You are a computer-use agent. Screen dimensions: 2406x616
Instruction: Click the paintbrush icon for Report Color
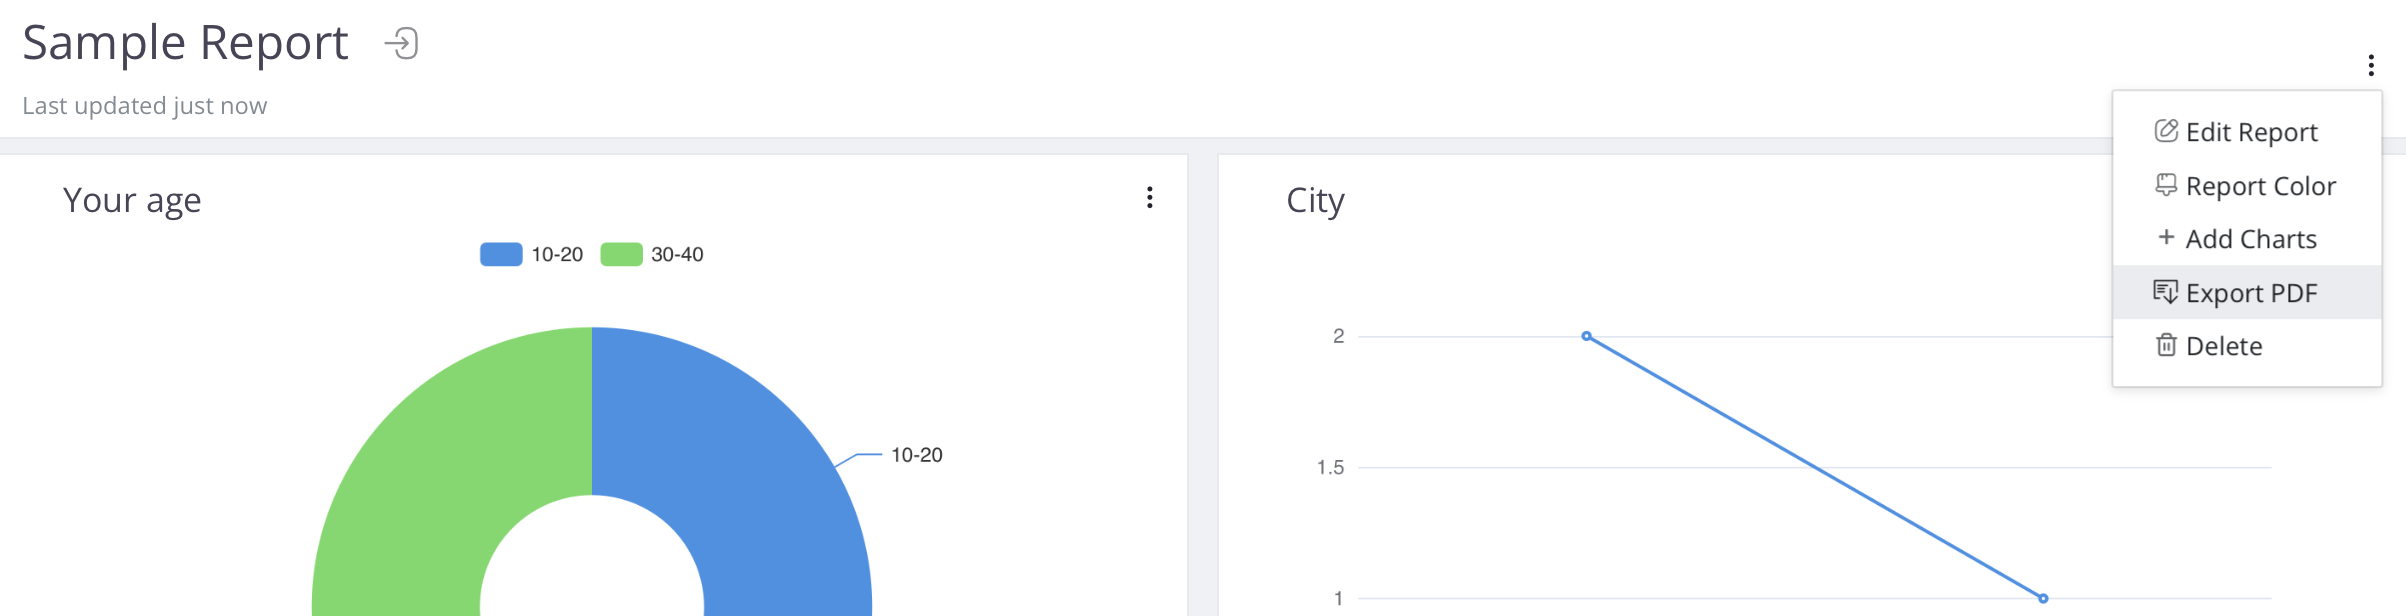2166,186
